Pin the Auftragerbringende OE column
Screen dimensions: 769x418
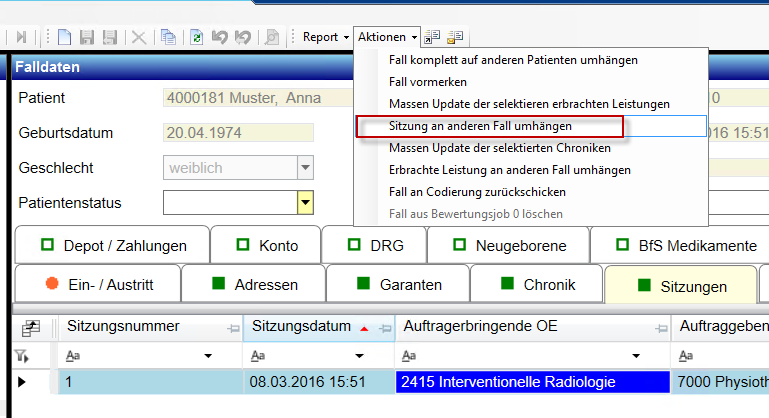661,328
